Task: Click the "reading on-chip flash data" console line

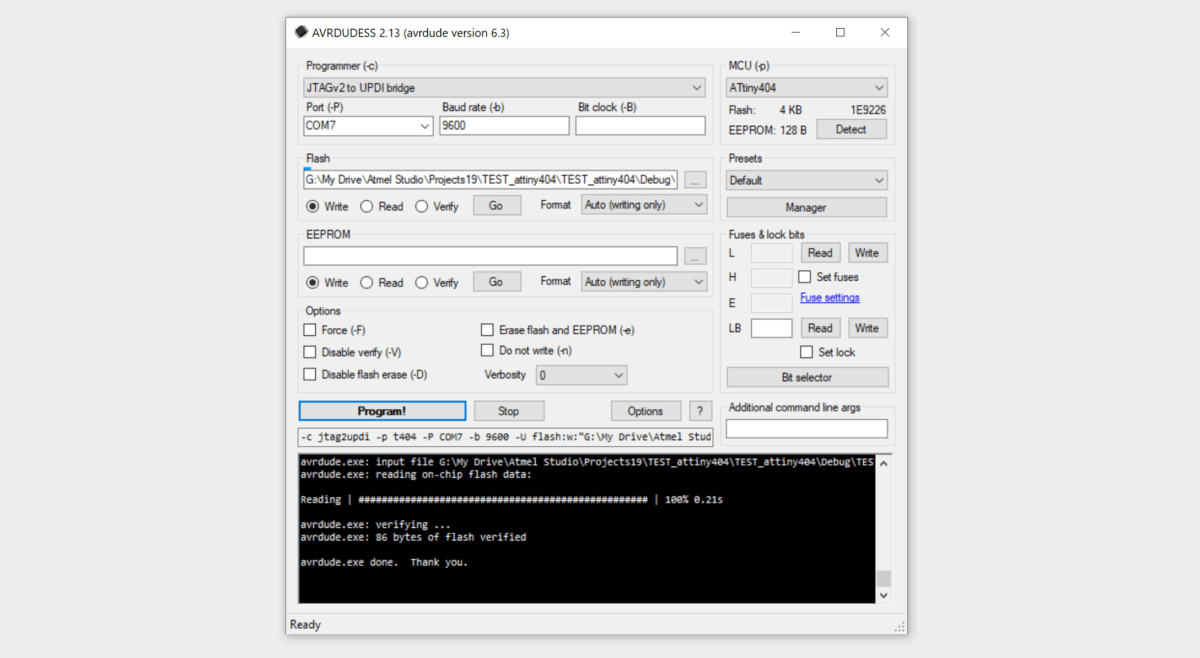Action: (416, 474)
